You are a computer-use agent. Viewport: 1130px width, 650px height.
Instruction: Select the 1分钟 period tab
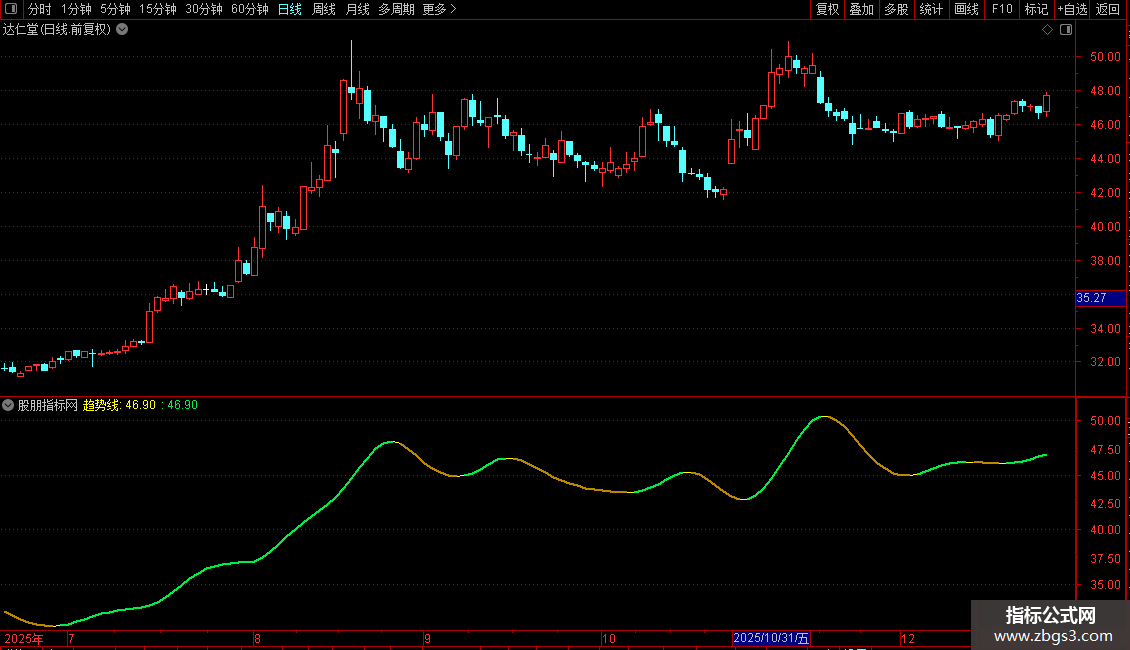(76, 9)
